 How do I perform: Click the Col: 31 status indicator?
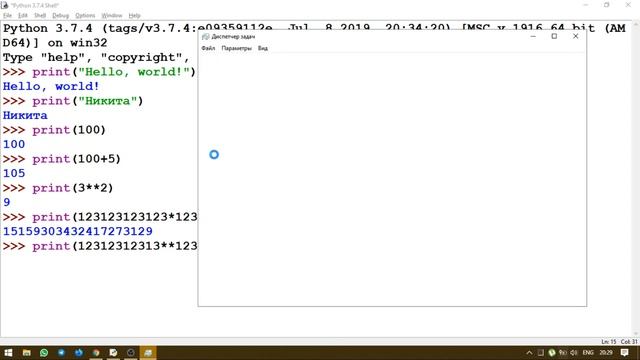629,342
